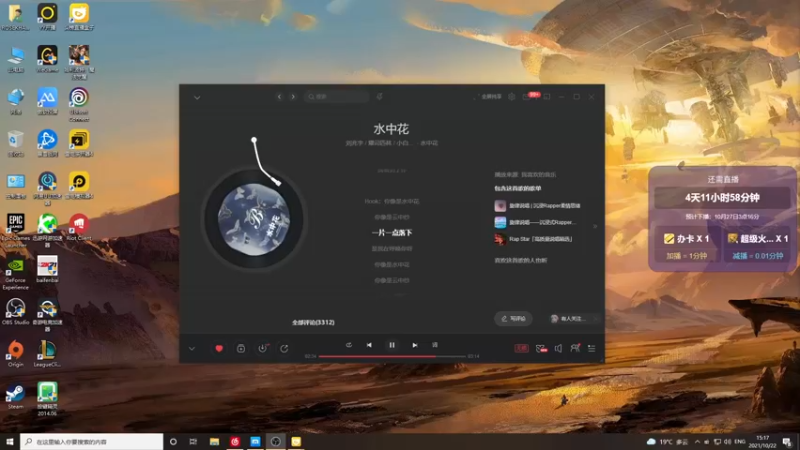Go forward with the right arrow

[293, 96]
